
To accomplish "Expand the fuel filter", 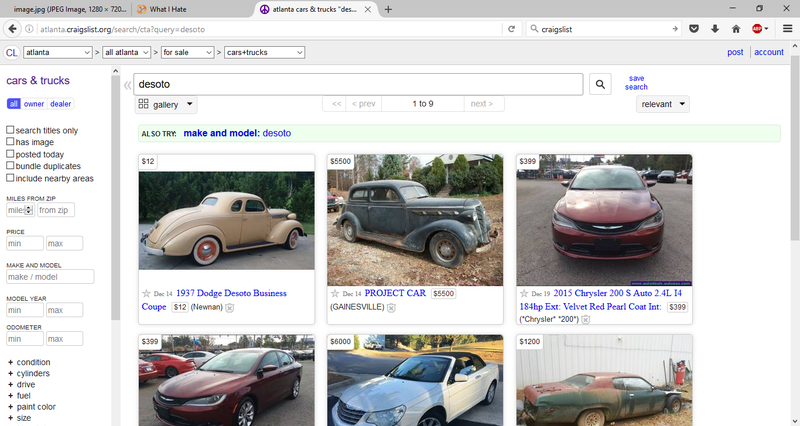I will (x=19, y=396).
